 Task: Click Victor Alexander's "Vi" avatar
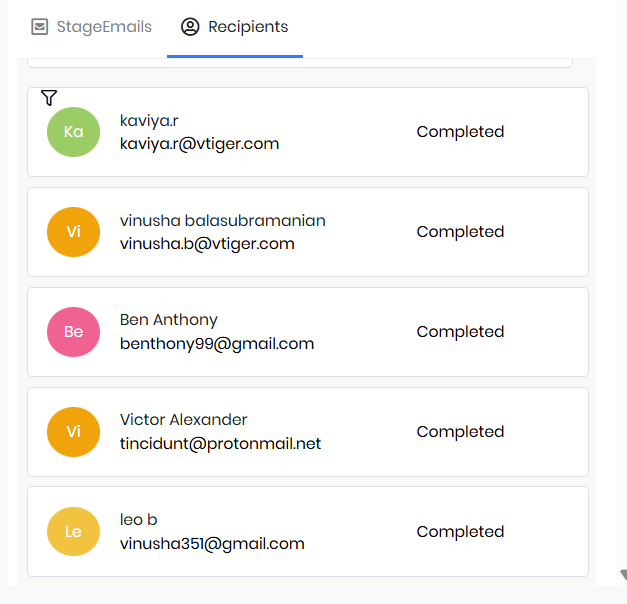pyautogui.click(x=73, y=432)
